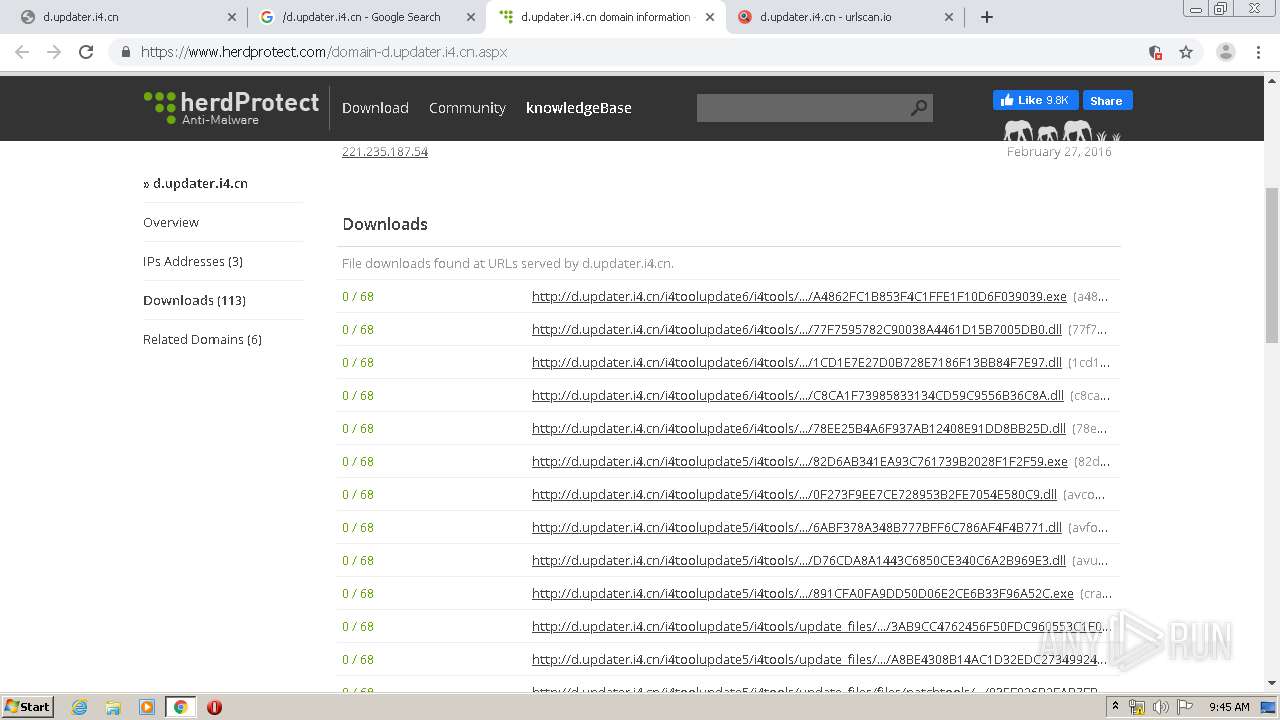Switch to the urlscan.io tab
This screenshot has width=1280, height=720.
point(843,17)
